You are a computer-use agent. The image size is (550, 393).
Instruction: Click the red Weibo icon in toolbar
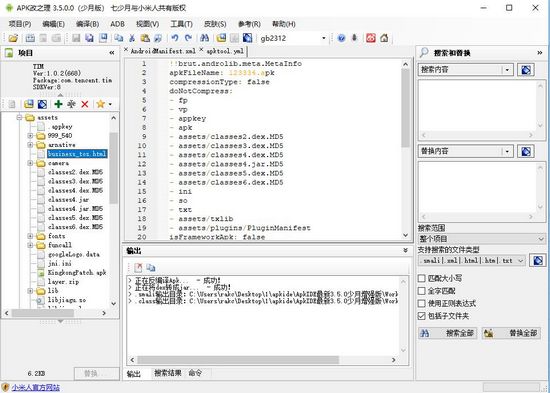tap(371, 38)
